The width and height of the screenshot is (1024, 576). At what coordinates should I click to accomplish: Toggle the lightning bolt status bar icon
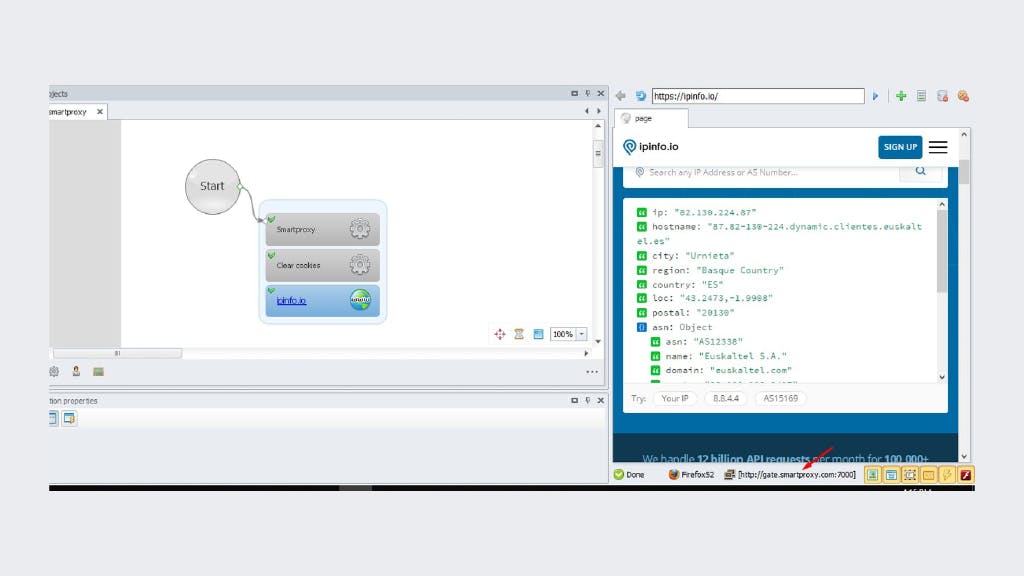(947, 475)
